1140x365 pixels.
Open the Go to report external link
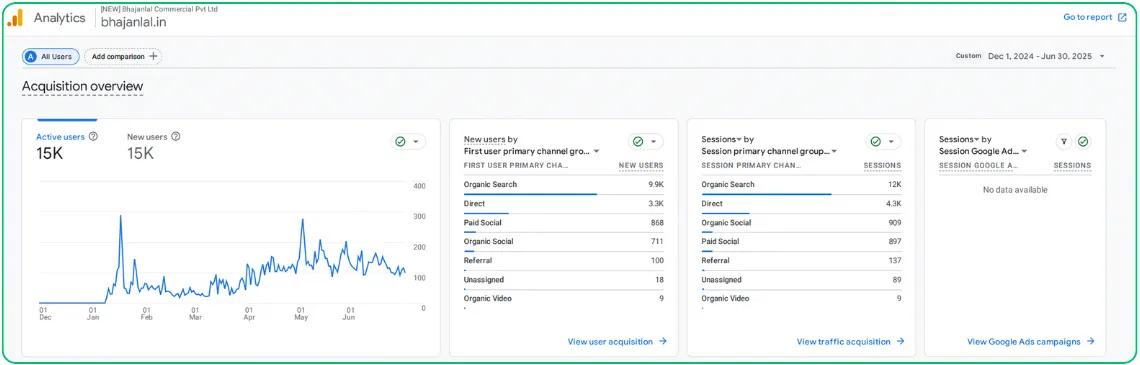tap(1095, 17)
